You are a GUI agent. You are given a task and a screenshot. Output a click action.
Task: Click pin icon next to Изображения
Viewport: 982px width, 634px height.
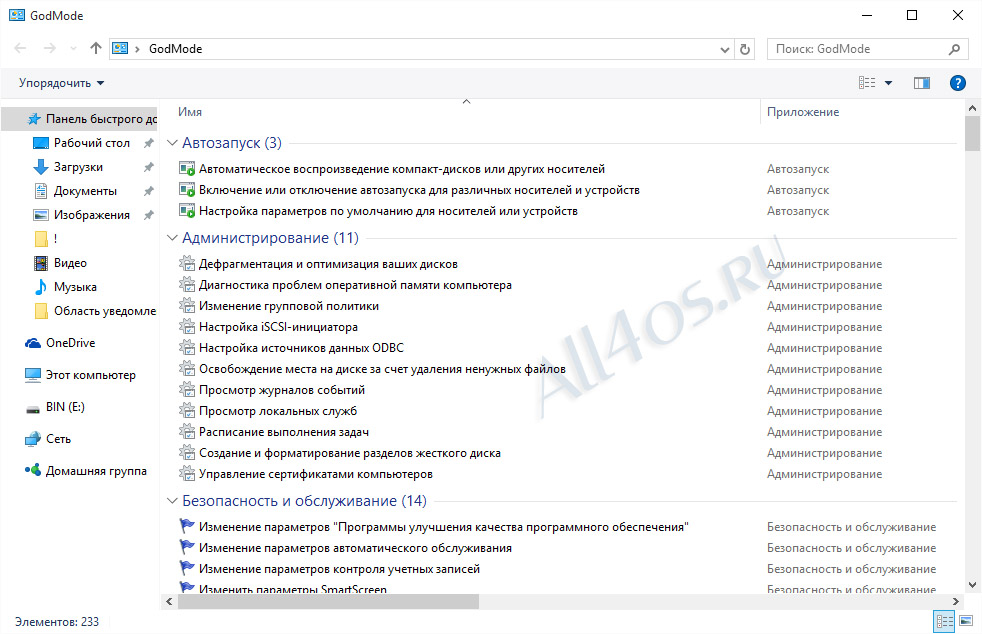[x=148, y=214]
